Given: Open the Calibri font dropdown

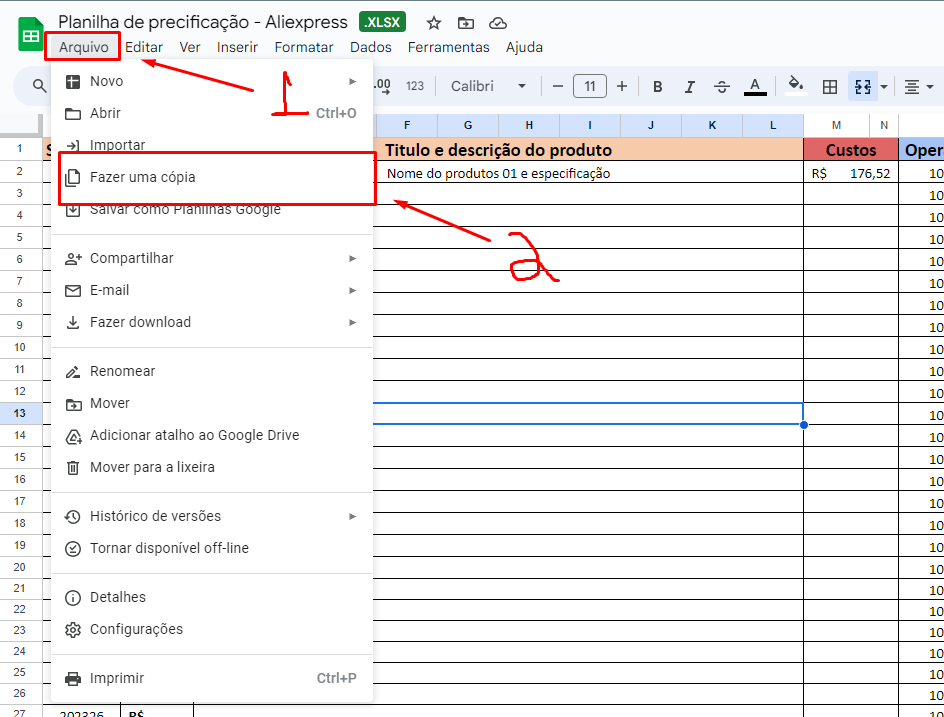Looking at the screenshot, I should [x=488, y=86].
